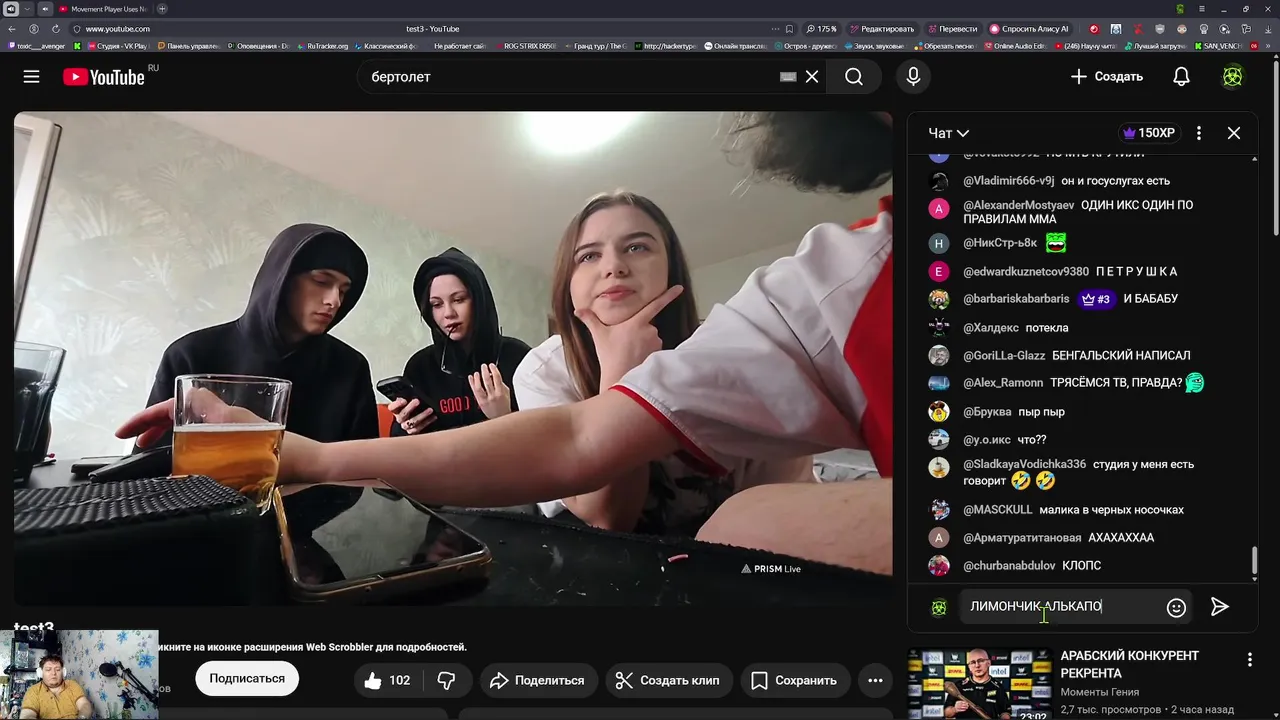This screenshot has height=720, width=1280.
Task: Expand the tab list chevron at the tab strip
Action: 28,9
